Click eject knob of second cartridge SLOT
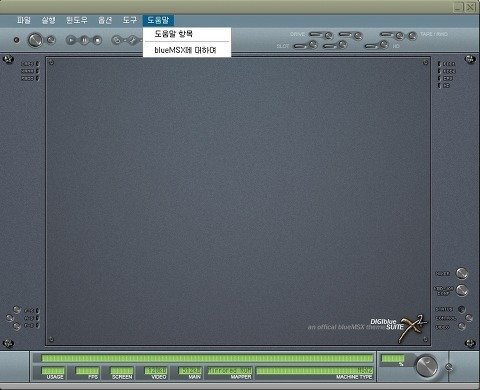The width and height of the screenshot is (480, 390). pos(343,44)
